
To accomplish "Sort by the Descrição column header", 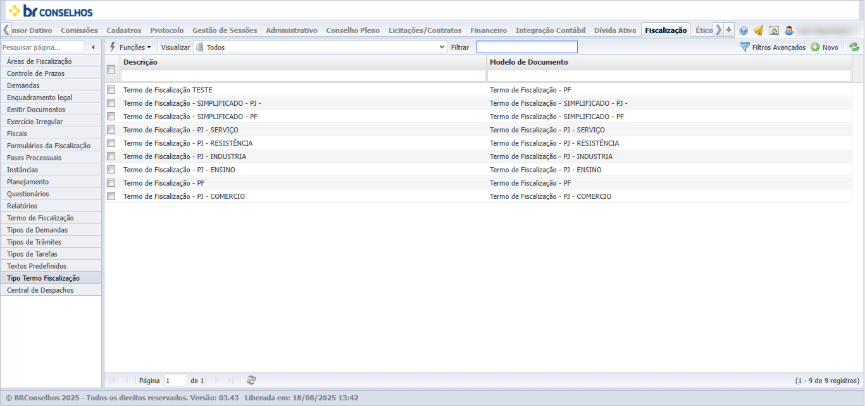I will click(x=140, y=62).
